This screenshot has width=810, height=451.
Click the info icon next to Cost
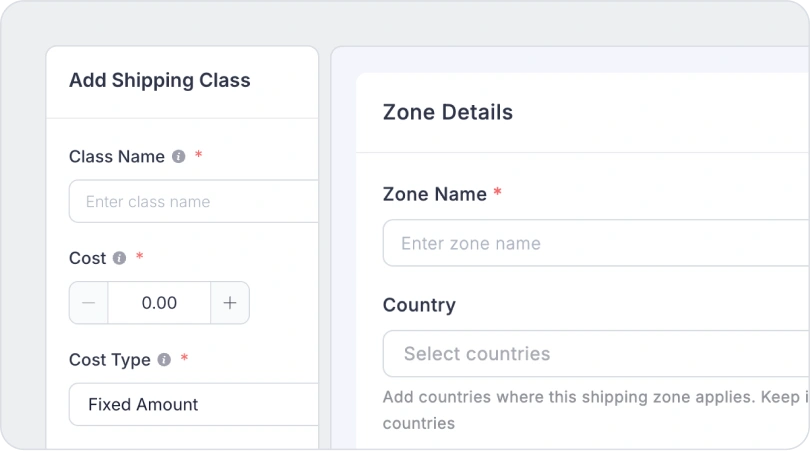click(120, 258)
